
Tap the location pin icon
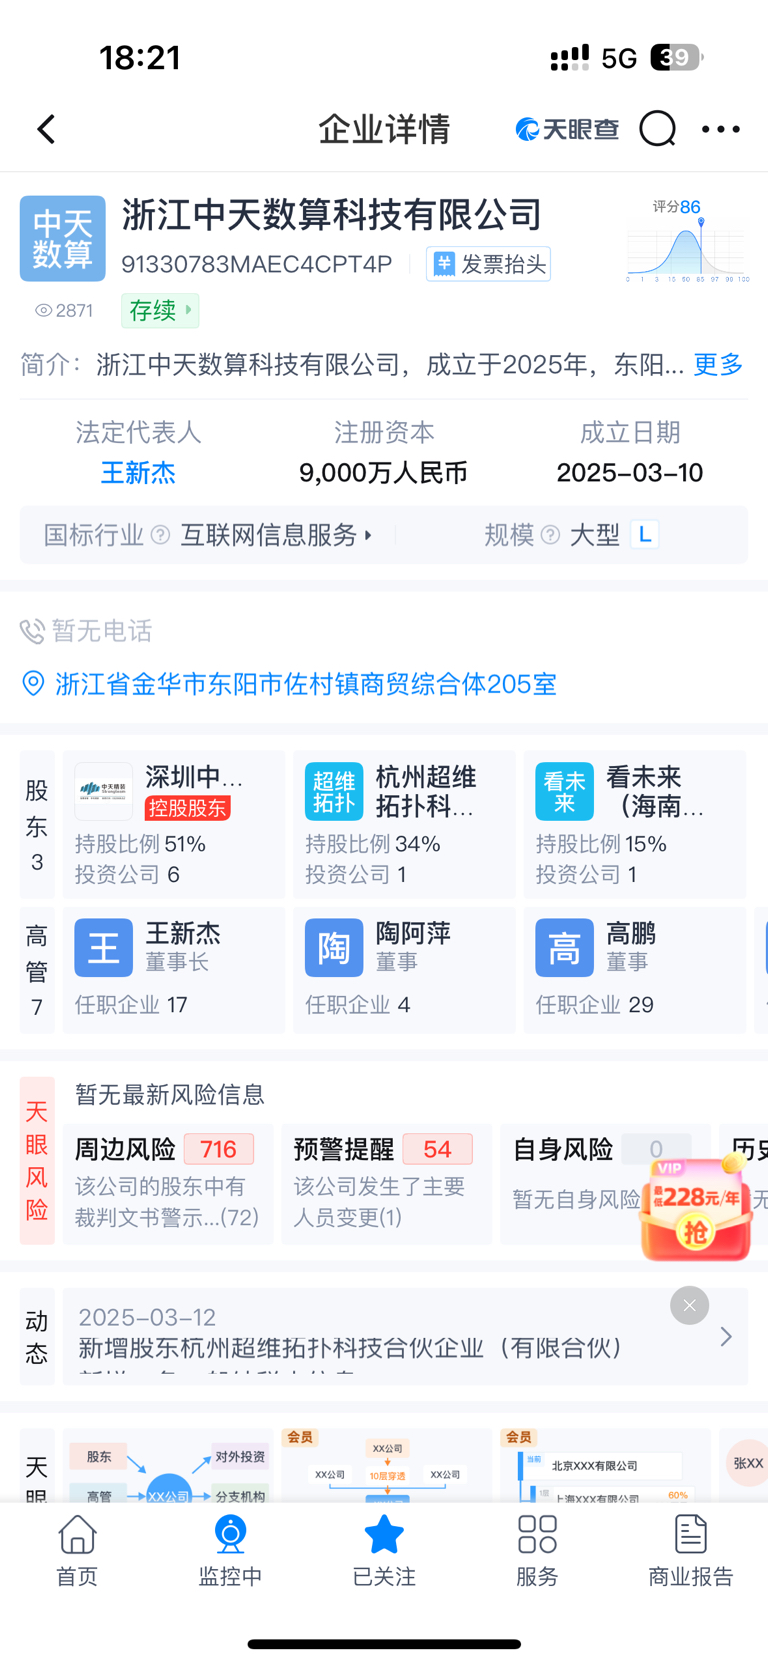(x=33, y=684)
